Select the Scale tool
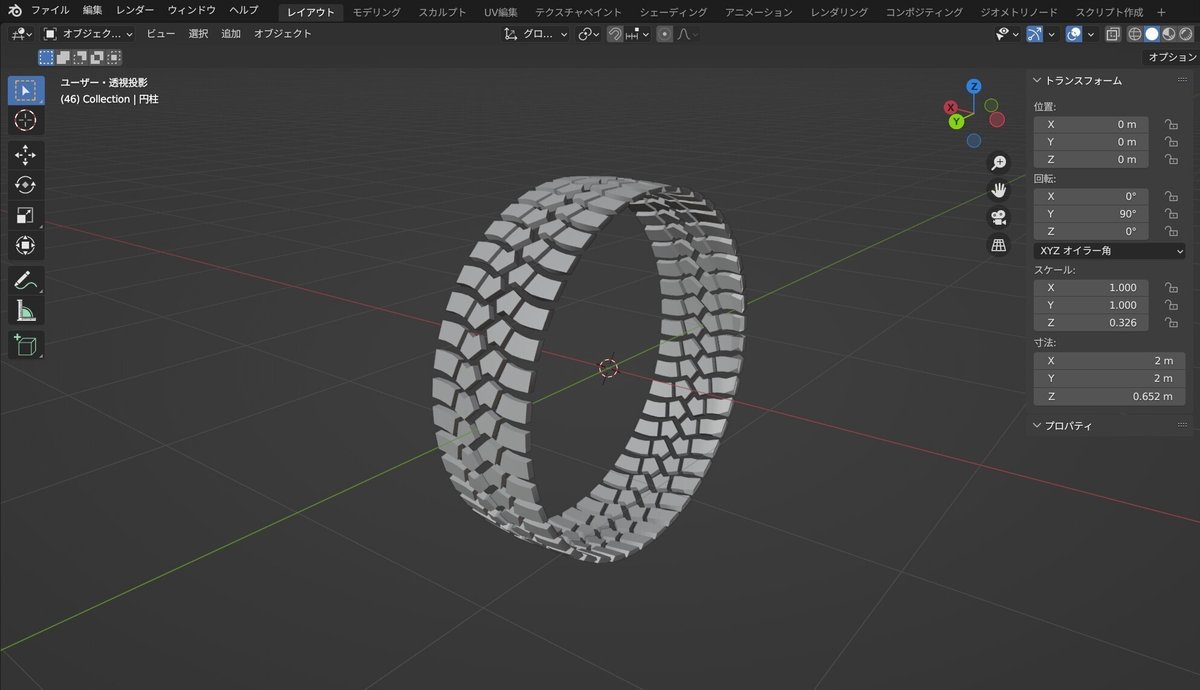 26,215
